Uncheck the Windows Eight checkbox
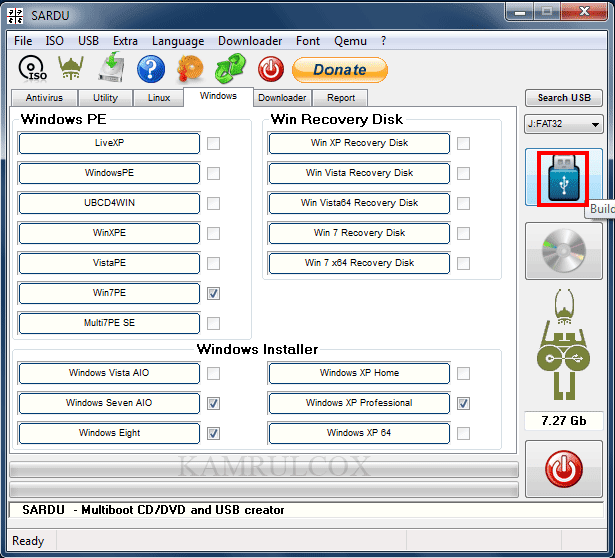 coord(213,434)
